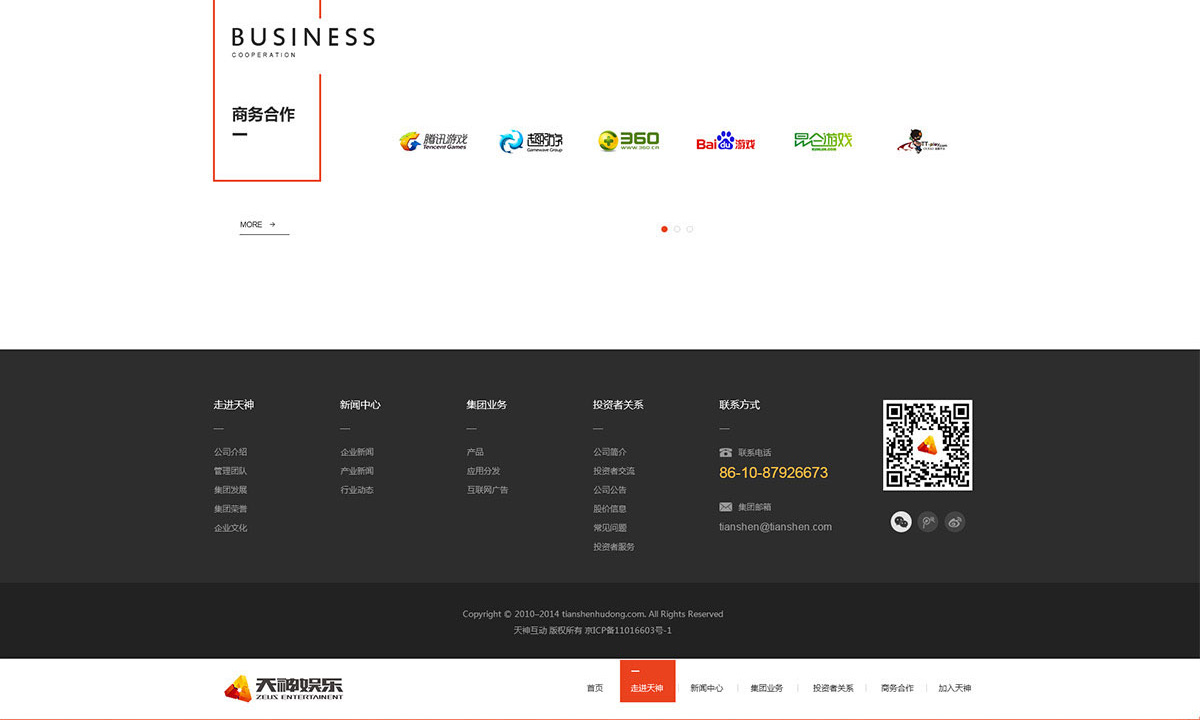Select 加入天神 in the navigation bar
Image resolution: width=1200 pixels, height=720 pixels.
click(954, 688)
